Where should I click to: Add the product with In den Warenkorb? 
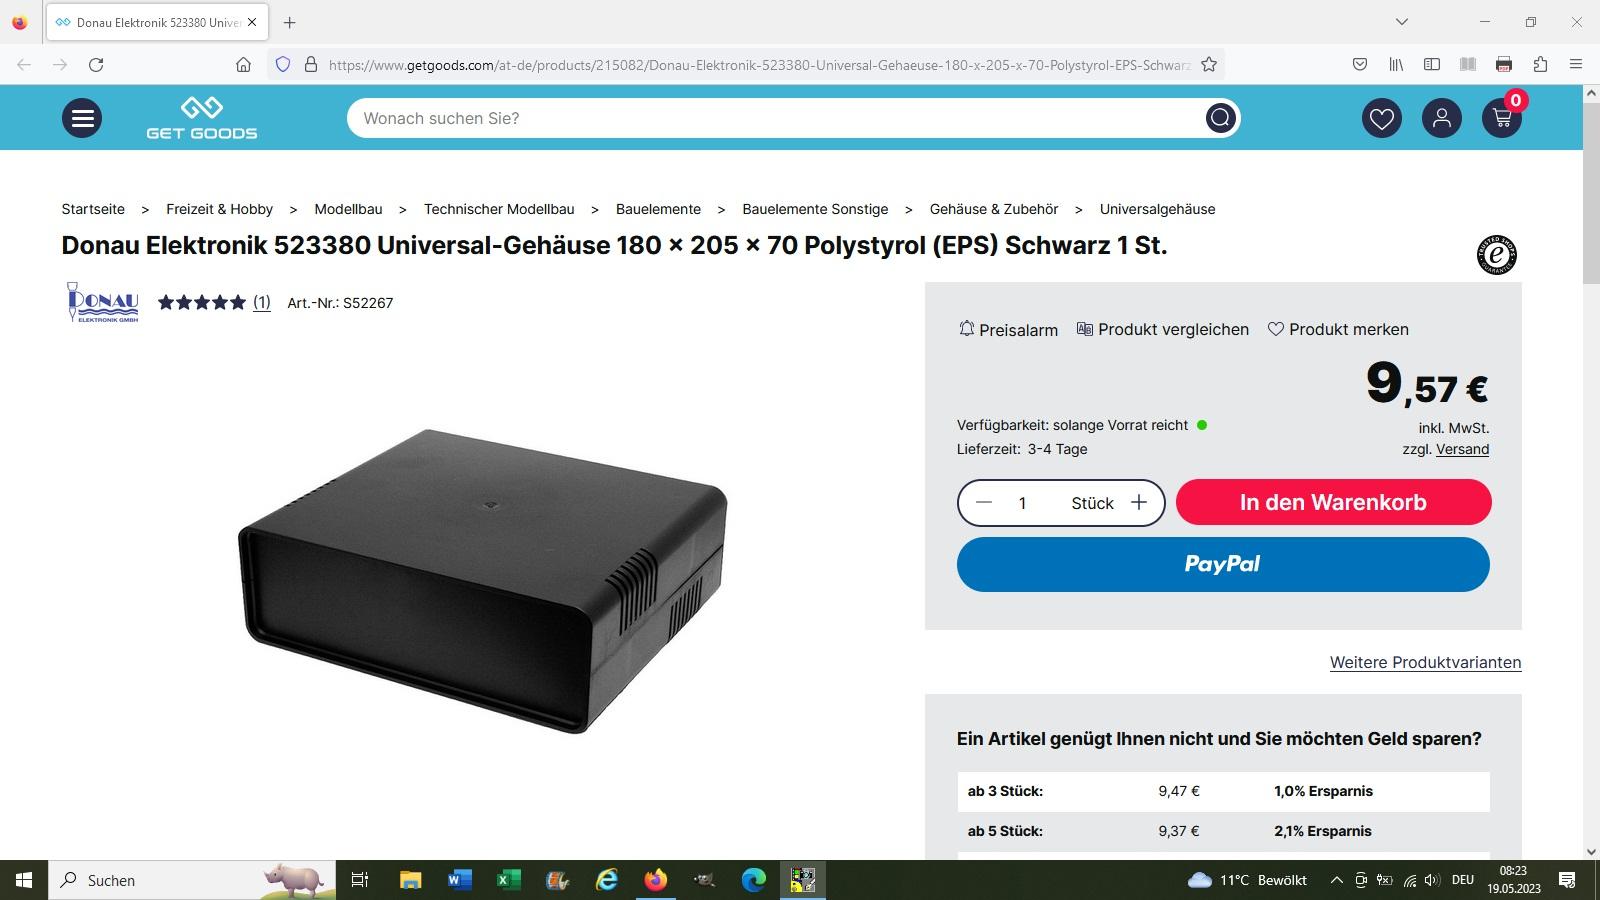[x=1333, y=502]
